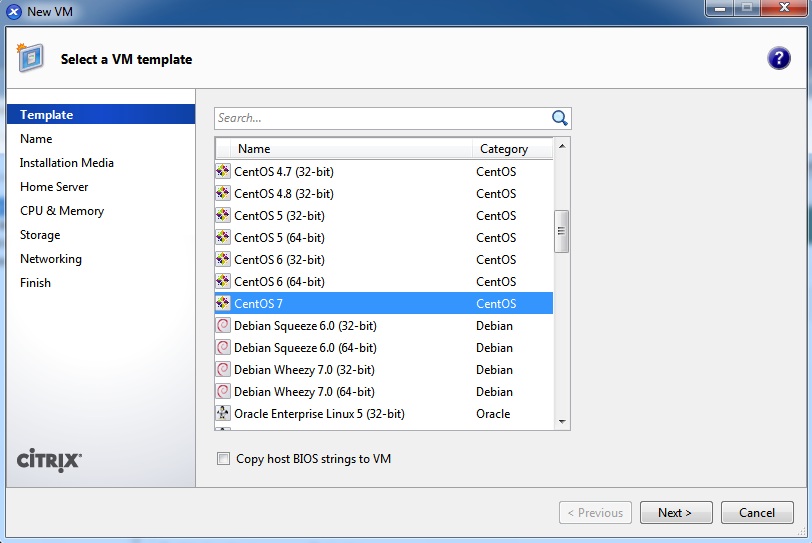Click the Oracle category cell
812x543 pixels.
(493, 414)
